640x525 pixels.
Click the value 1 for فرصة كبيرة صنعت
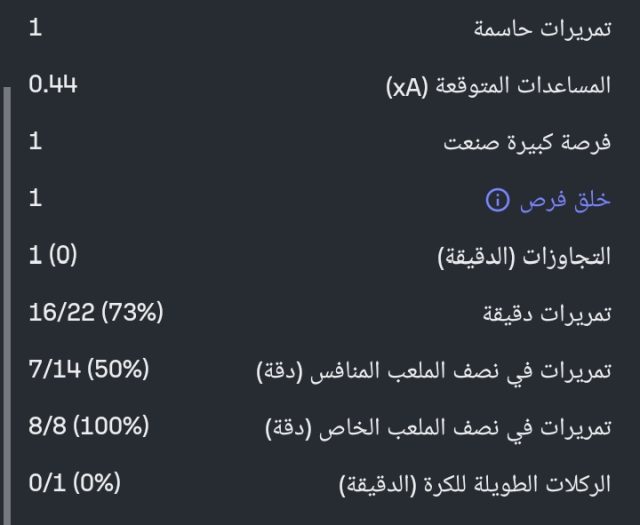click(35, 142)
